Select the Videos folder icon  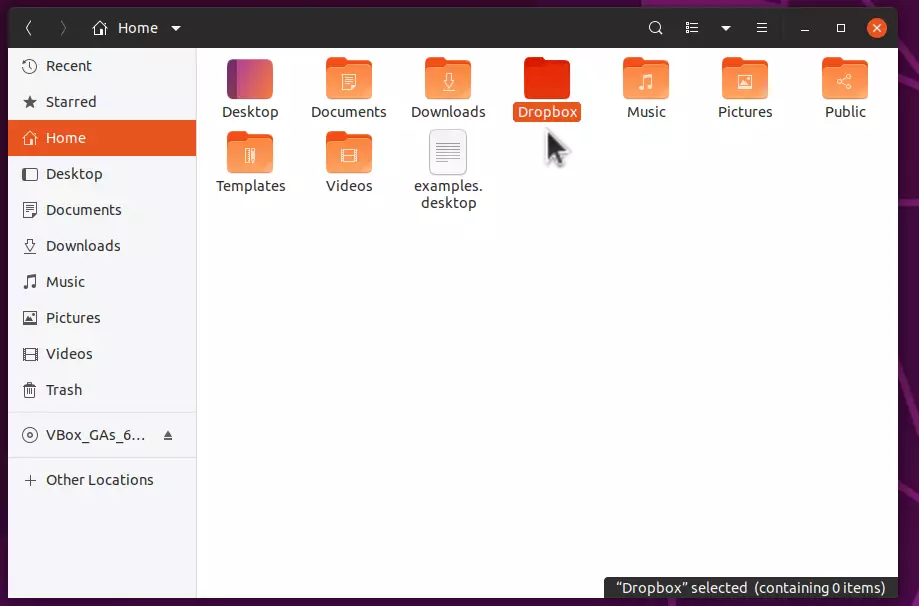point(349,152)
